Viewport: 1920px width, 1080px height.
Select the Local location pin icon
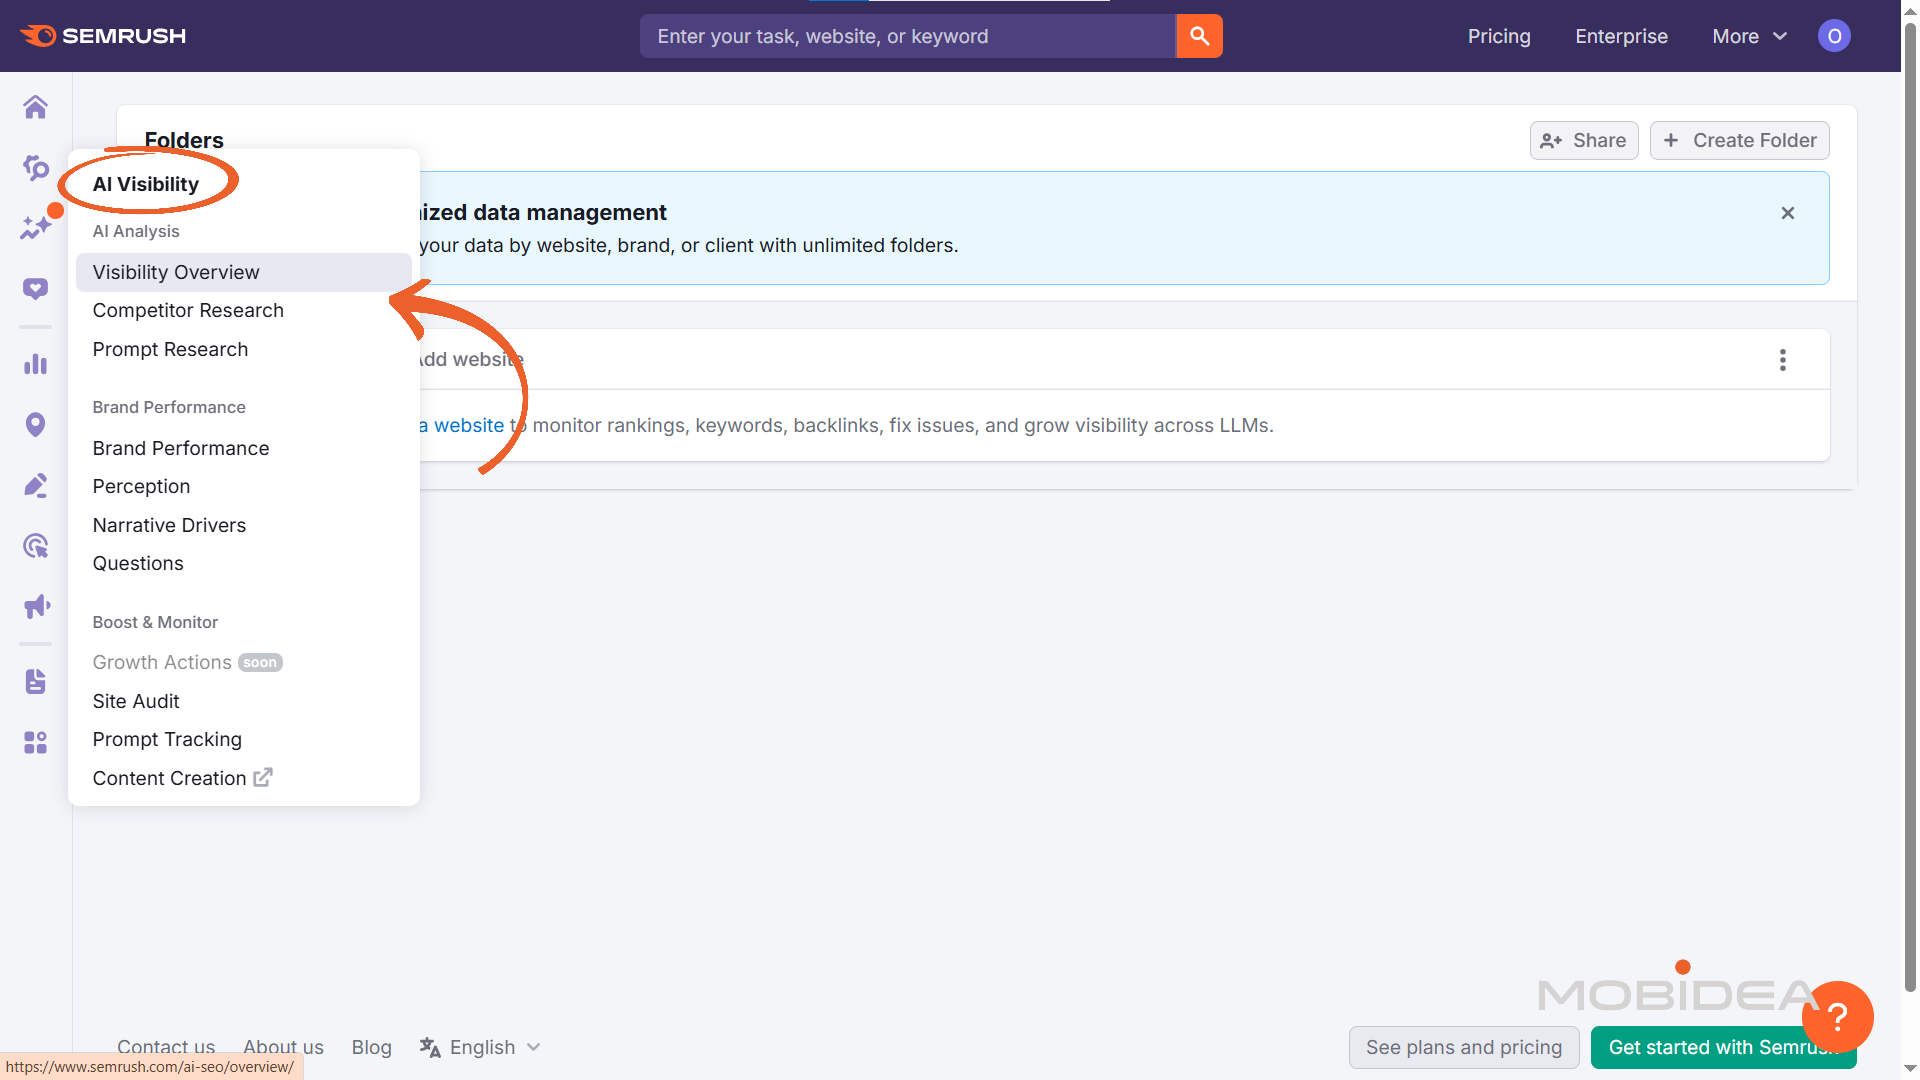35,424
